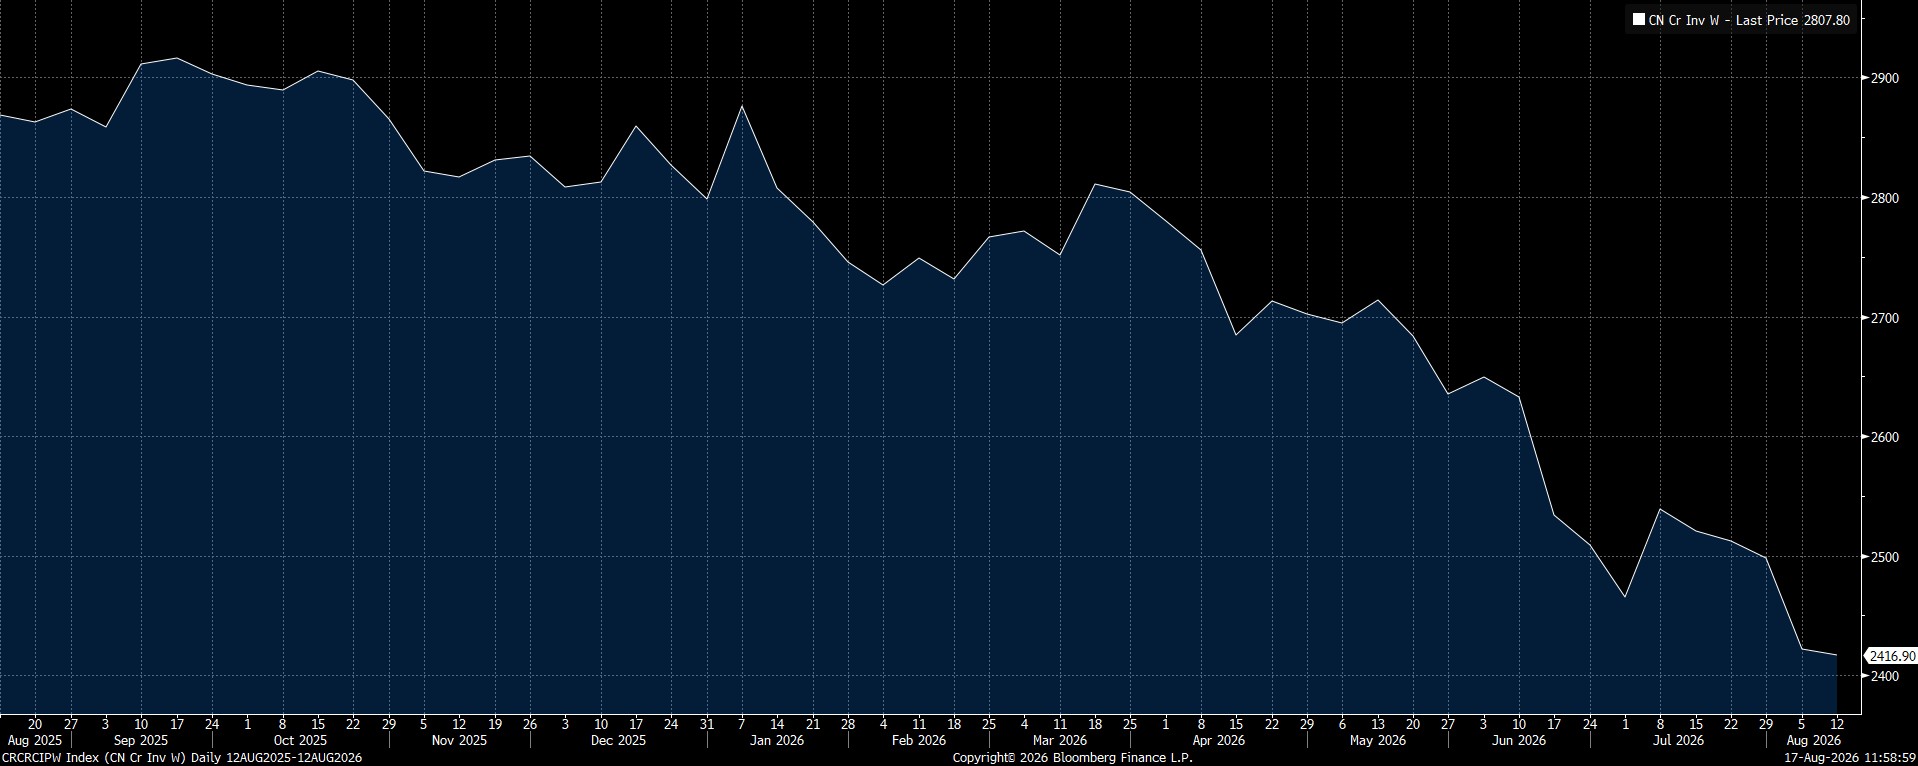1918x766 pixels.
Task: Click the 2400 y-axis label
Action: (1884, 677)
